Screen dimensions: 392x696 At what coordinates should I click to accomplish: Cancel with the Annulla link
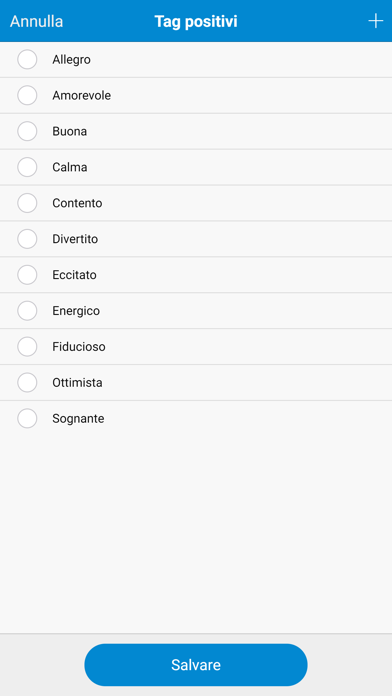tap(36, 21)
